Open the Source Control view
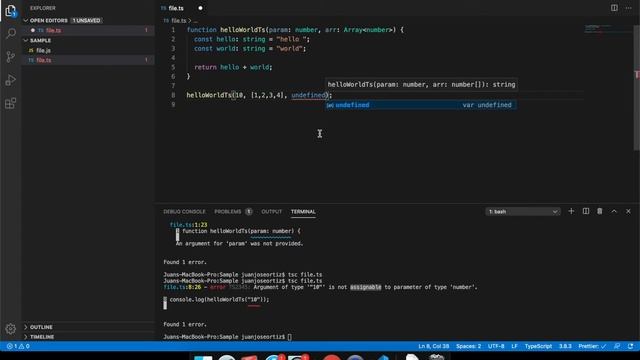 (11, 57)
